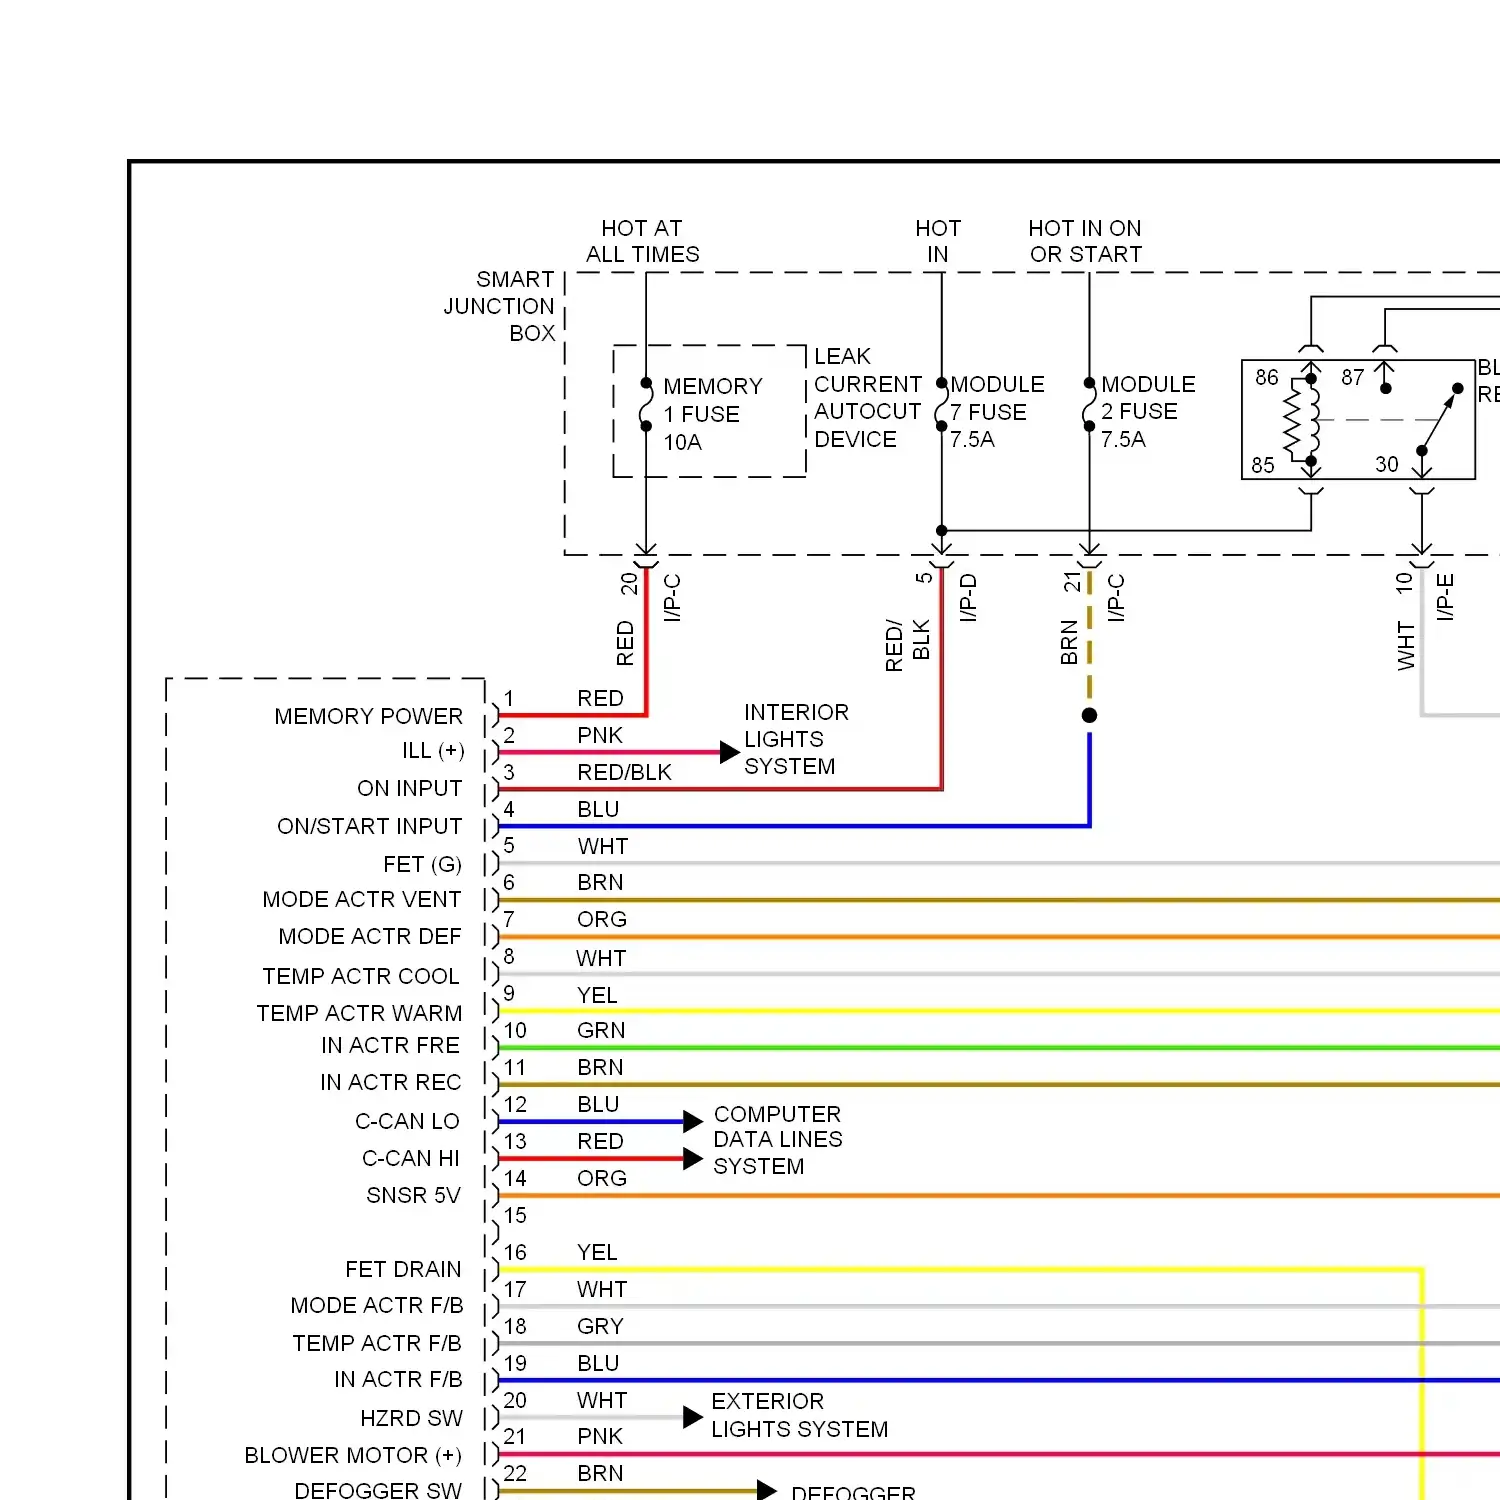Screen dimensions: 1500x1500
Task: Select pin 16 YEL wire label
Action: click(x=597, y=1252)
